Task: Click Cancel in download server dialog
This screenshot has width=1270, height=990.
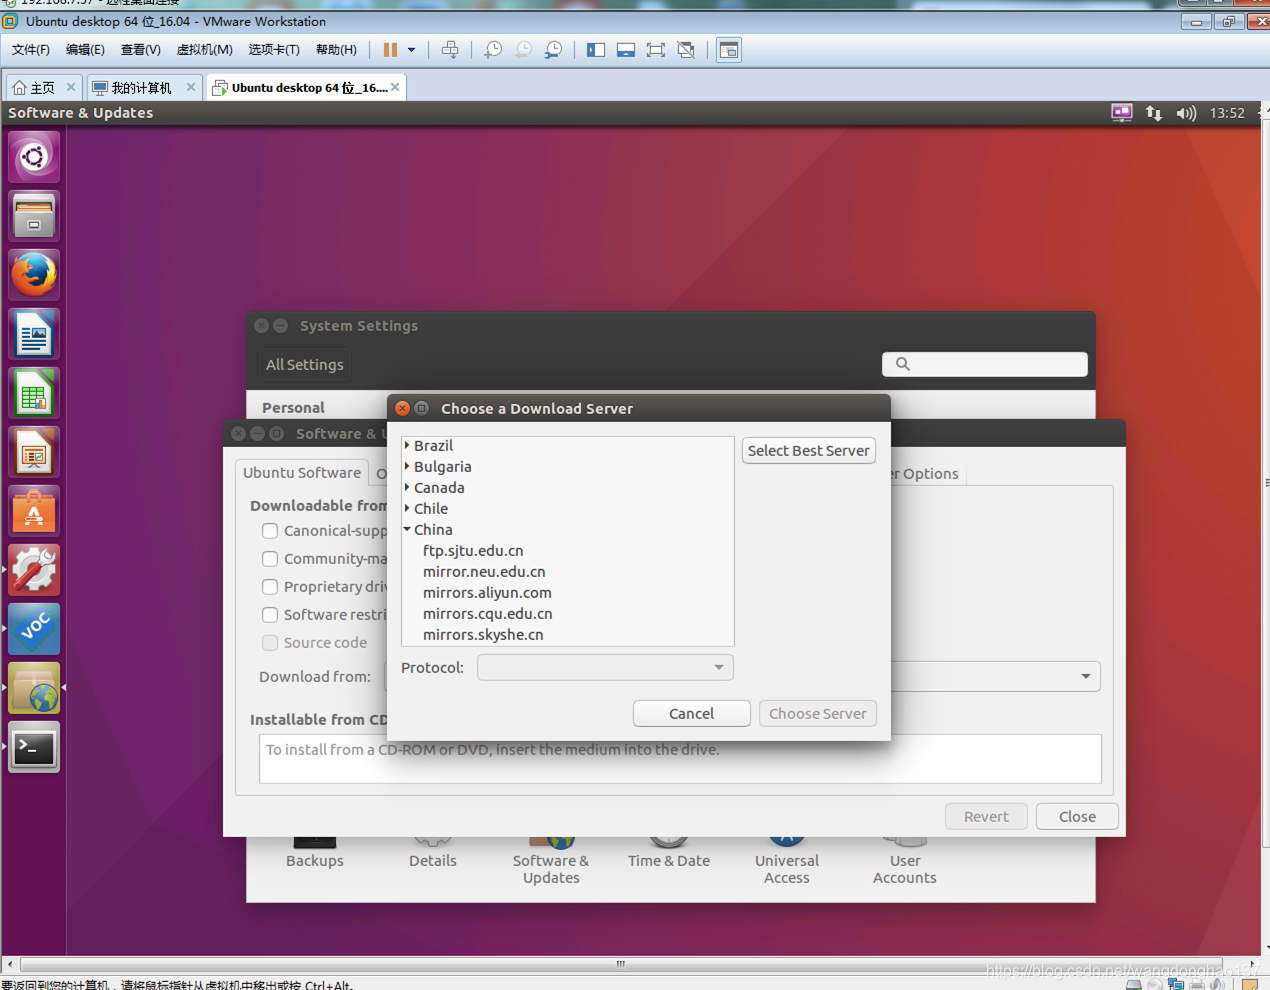Action: click(691, 714)
